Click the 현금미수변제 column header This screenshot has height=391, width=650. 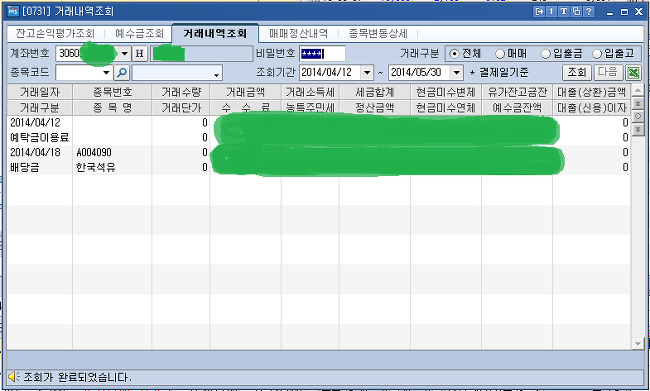446,92
